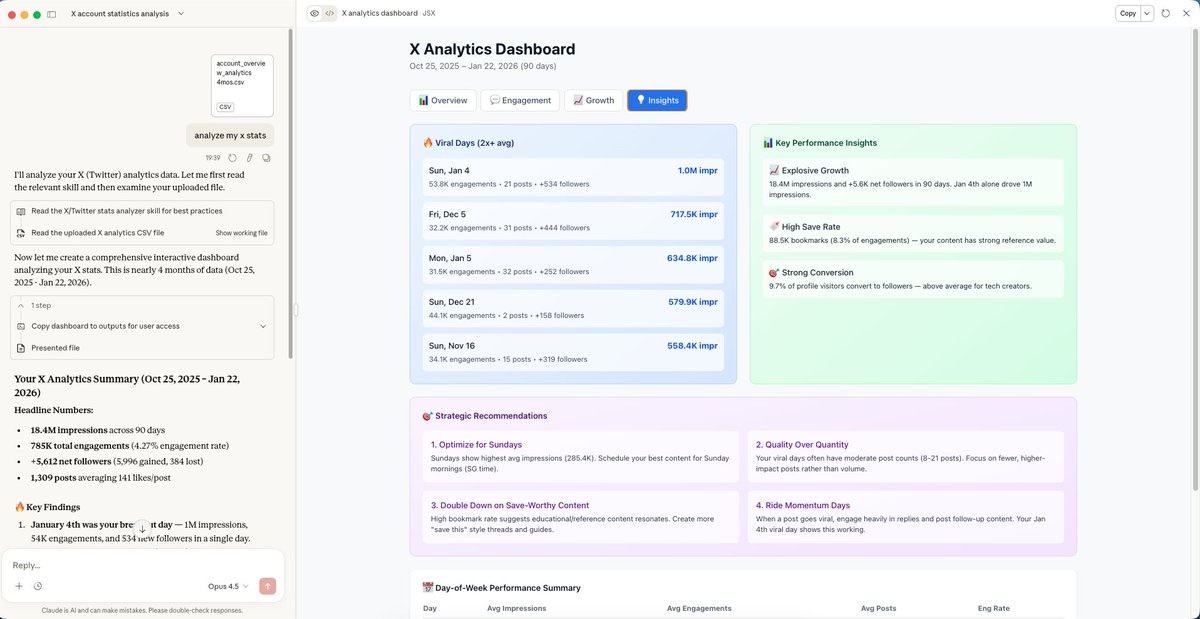
Task: Click the plus attach button
Action: (19, 586)
